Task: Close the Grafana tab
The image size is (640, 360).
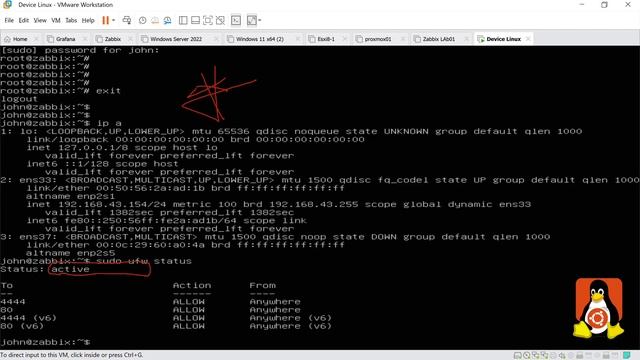Action: coord(84,39)
